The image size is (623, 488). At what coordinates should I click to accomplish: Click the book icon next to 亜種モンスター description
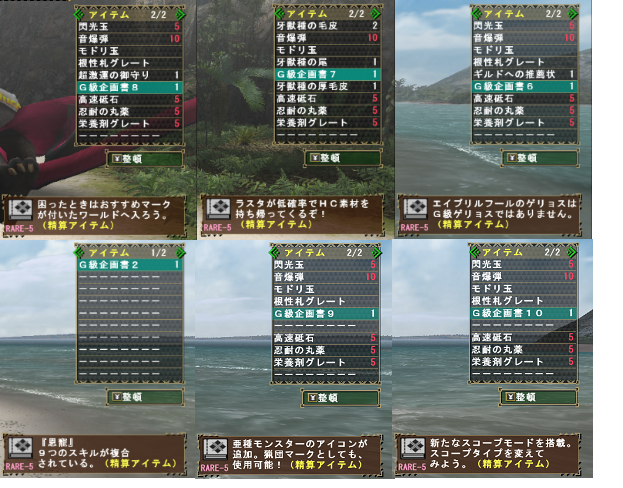click(x=215, y=449)
